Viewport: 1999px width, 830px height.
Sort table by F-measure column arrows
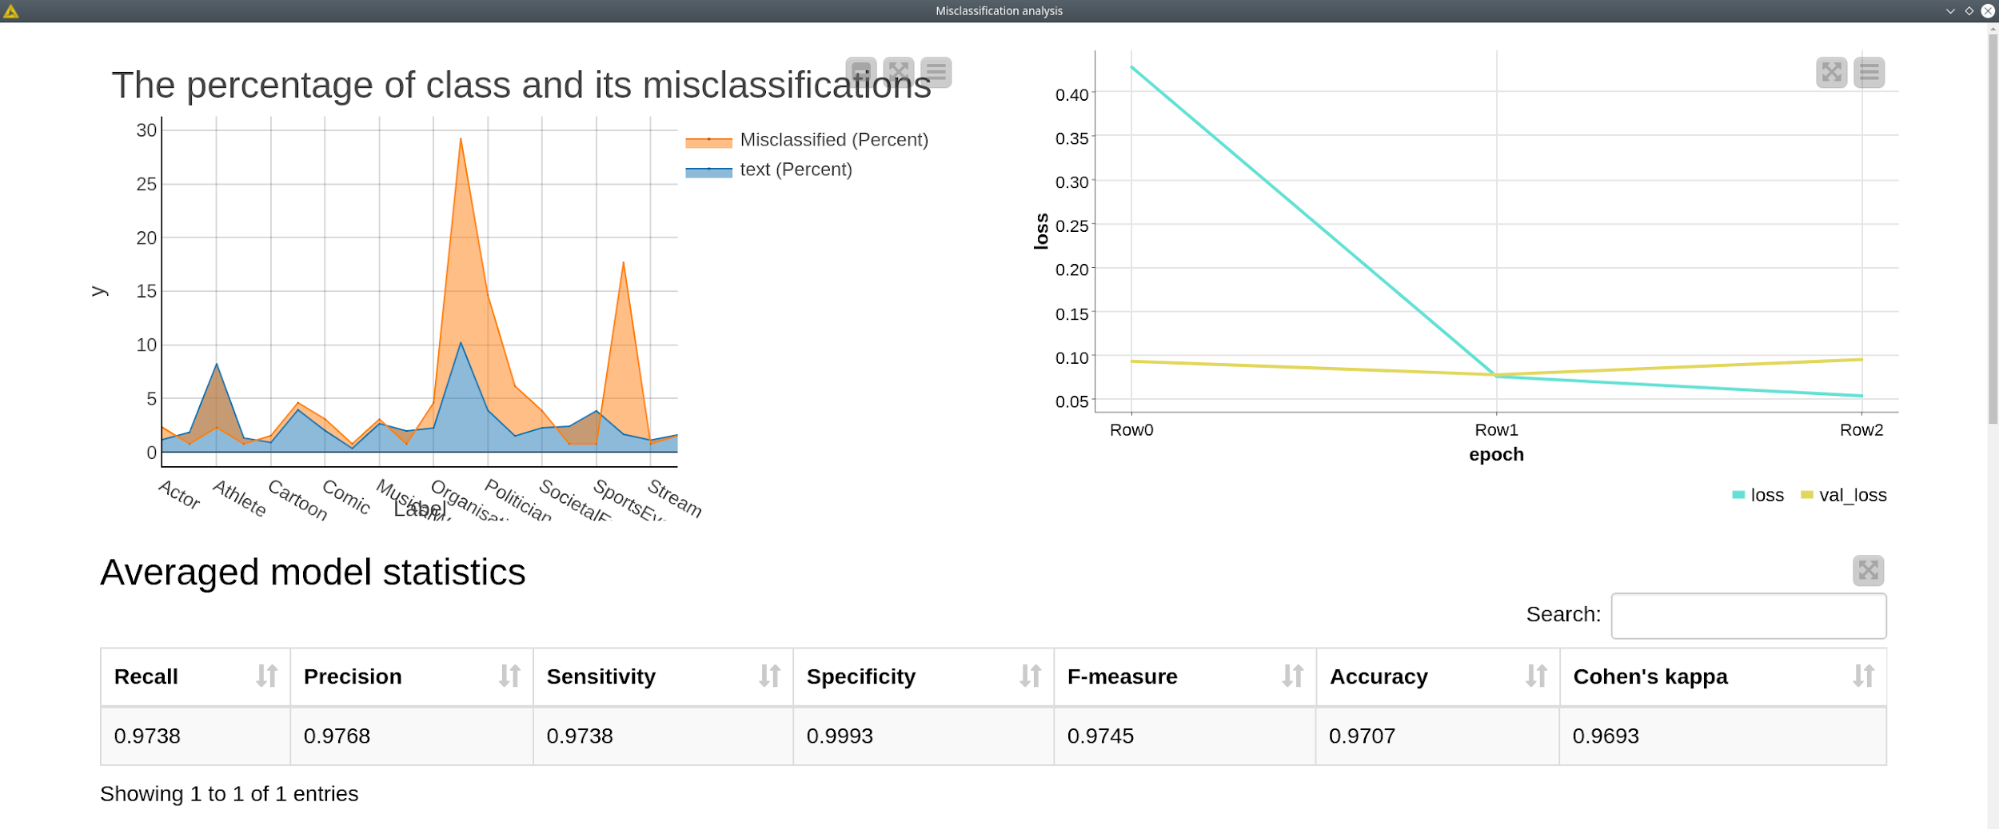[1292, 676]
